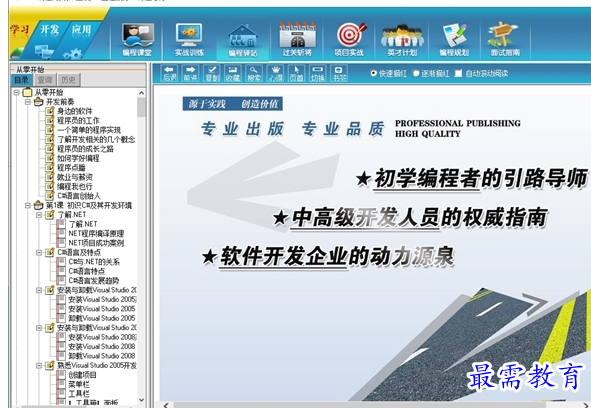Open 程序员的成长之路 topic
This screenshot has width=591, height=408.
(x=85, y=149)
